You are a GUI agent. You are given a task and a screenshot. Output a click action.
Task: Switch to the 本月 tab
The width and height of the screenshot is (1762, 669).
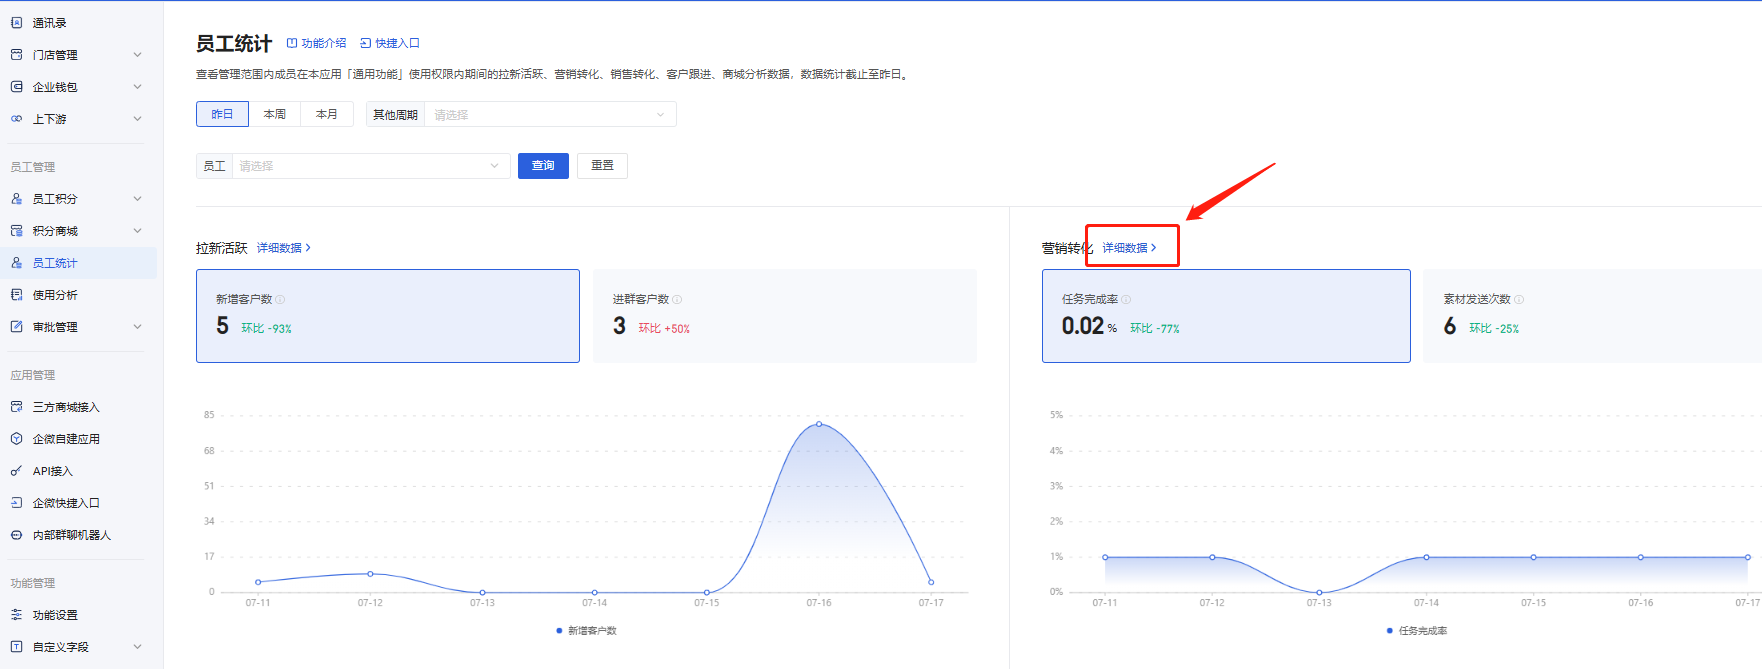(327, 115)
